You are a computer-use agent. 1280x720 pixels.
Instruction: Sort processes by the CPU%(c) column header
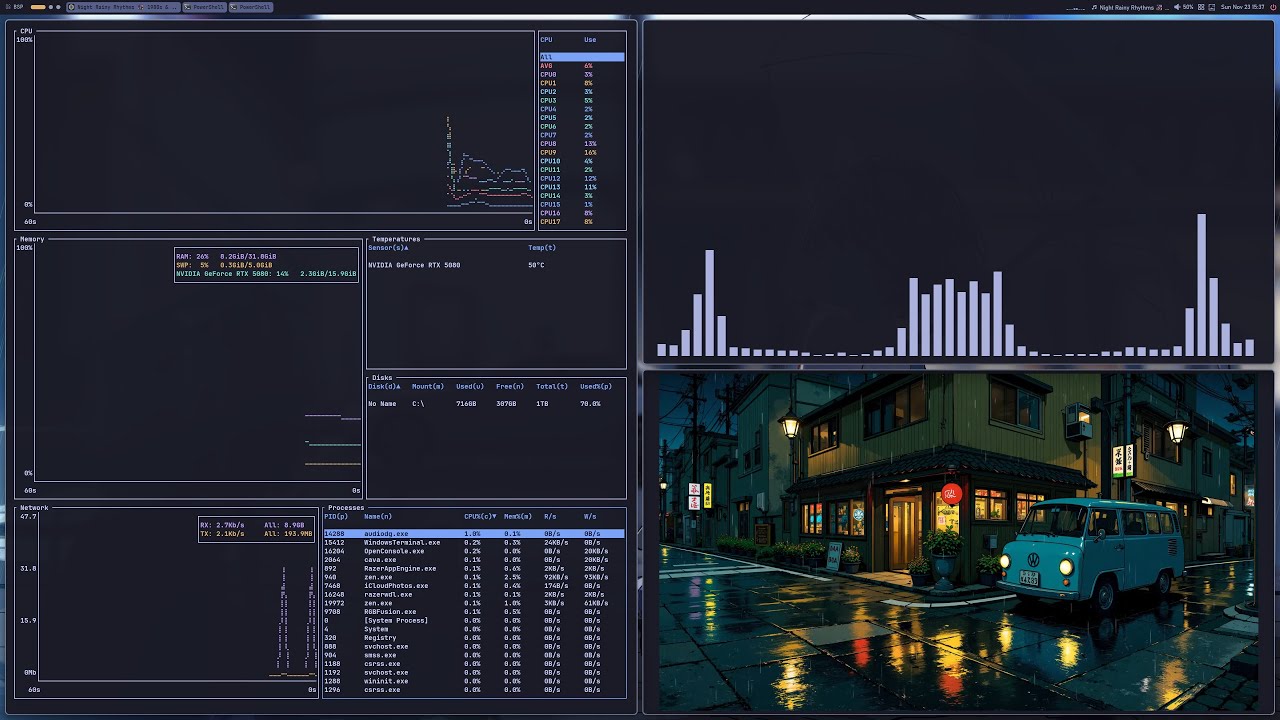click(480, 517)
